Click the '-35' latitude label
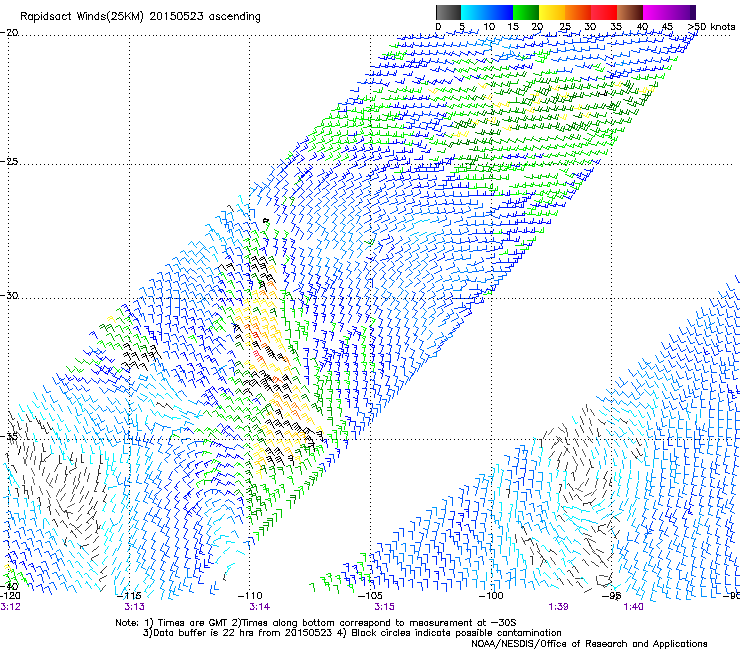Viewport: 740px width, 650px height. [9, 436]
